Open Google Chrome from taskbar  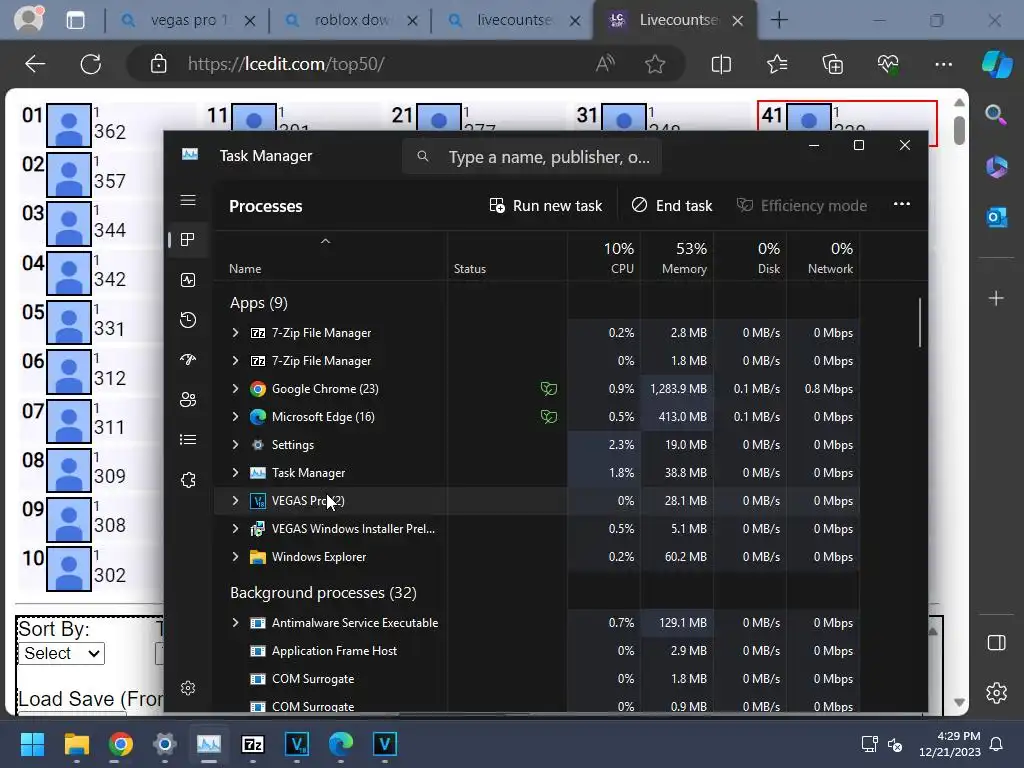[x=121, y=744]
